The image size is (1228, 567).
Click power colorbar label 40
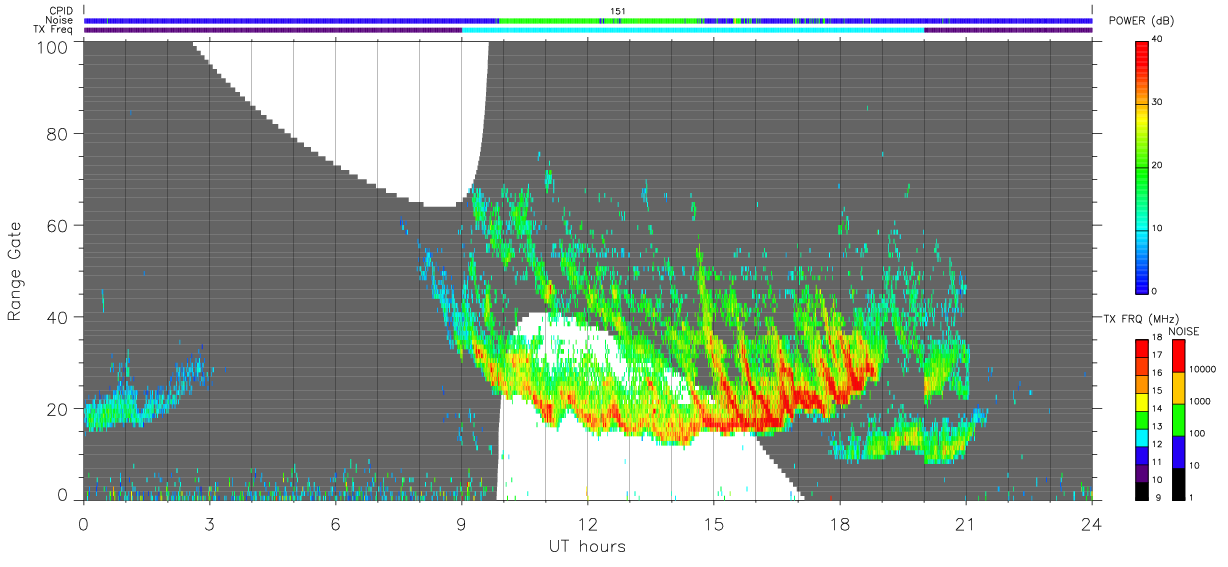pyautogui.click(x=1158, y=40)
